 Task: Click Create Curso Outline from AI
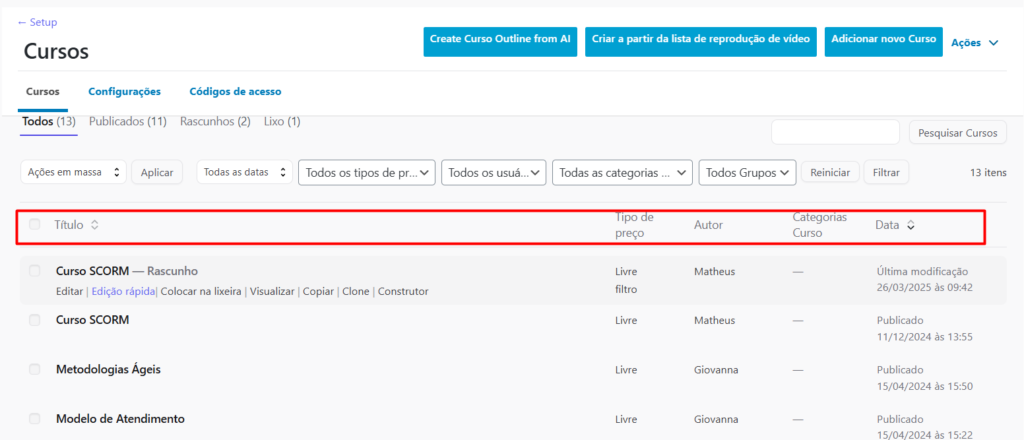500,41
